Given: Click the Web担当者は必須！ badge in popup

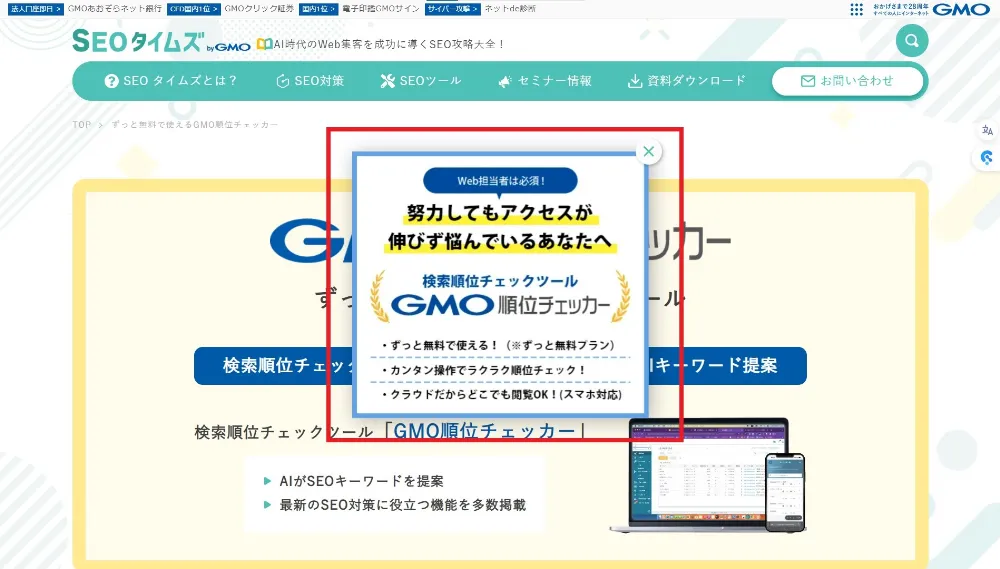Looking at the screenshot, I should (501, 181).
